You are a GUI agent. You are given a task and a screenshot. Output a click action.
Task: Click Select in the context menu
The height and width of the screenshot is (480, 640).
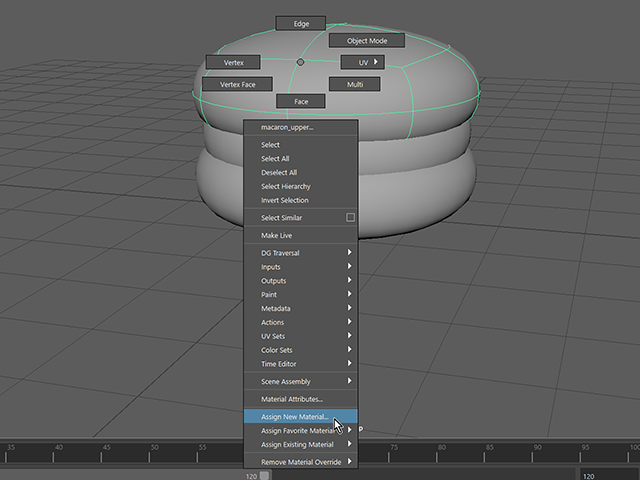(301, 144)
